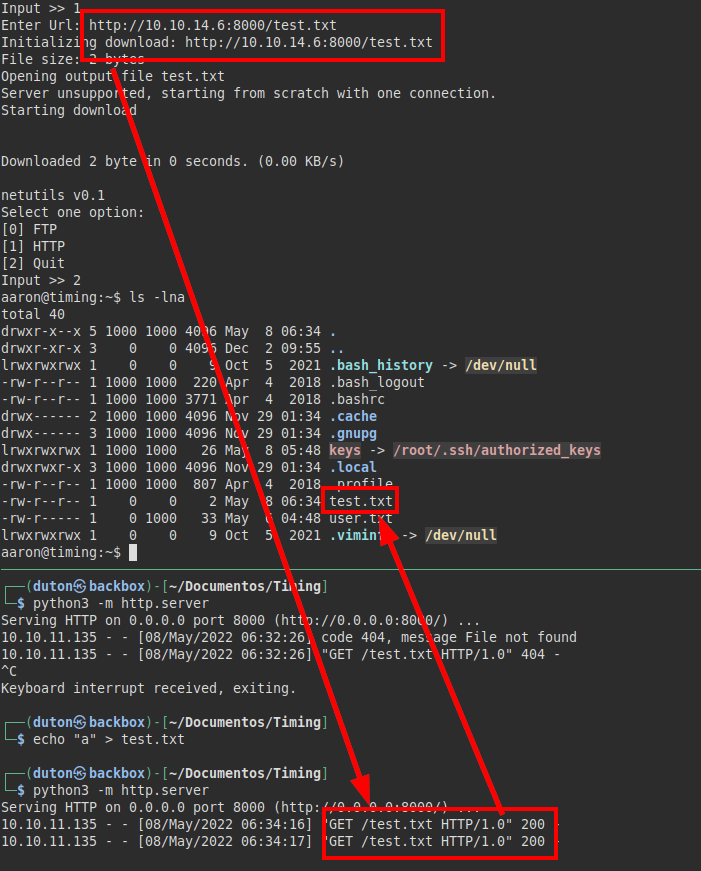Image resolution: width=701 pixels, height=871 pixels.
Task: Click the .local directory name
Action: pos(353,468)
